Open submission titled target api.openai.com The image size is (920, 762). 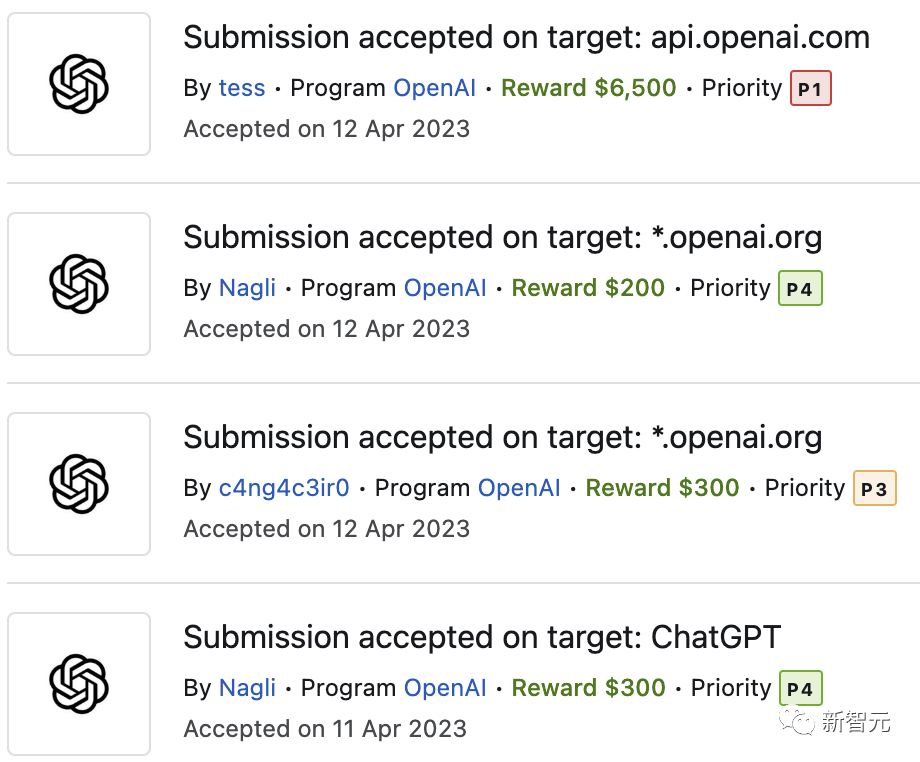[526, 38]
